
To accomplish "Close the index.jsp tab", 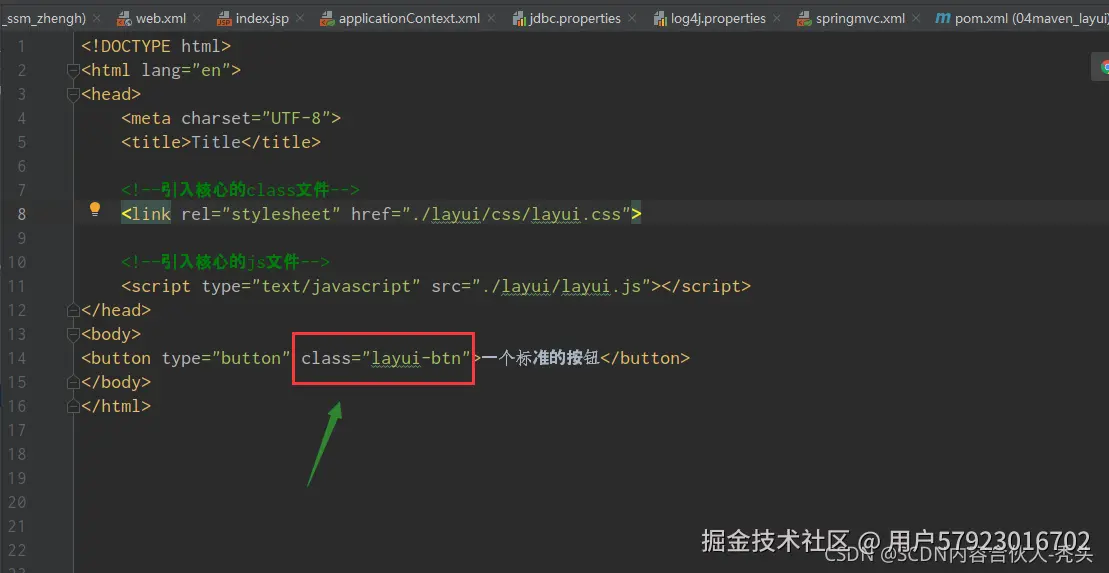I will click(x=300, y=18).
